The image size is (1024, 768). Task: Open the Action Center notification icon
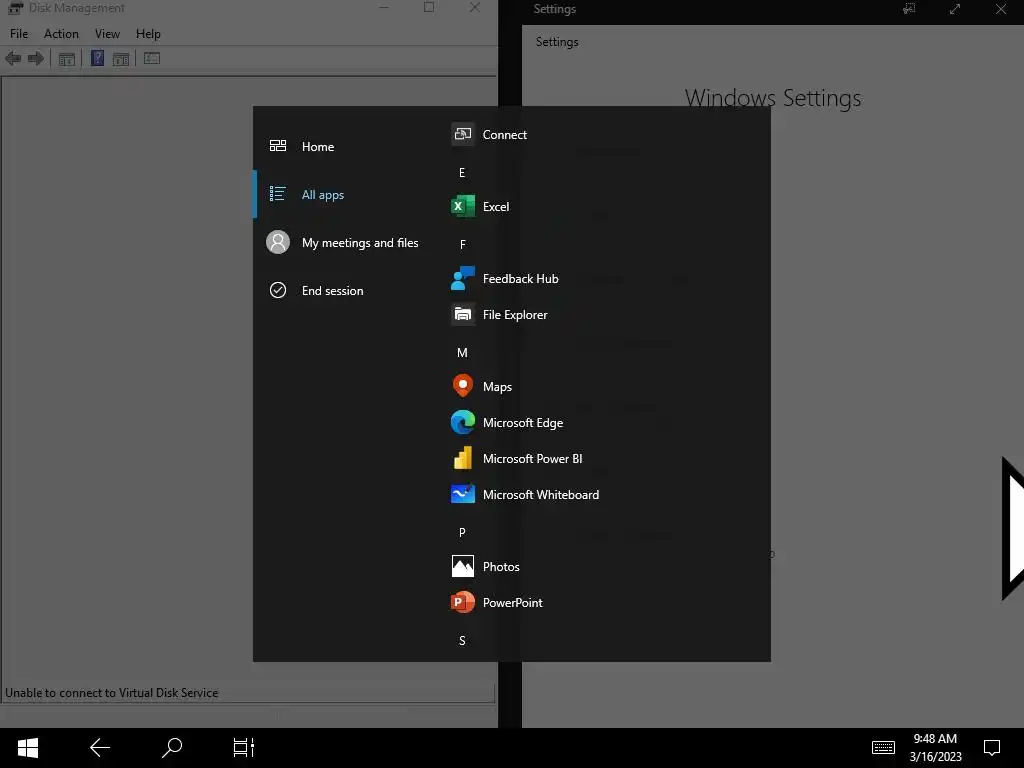point(992,748)
